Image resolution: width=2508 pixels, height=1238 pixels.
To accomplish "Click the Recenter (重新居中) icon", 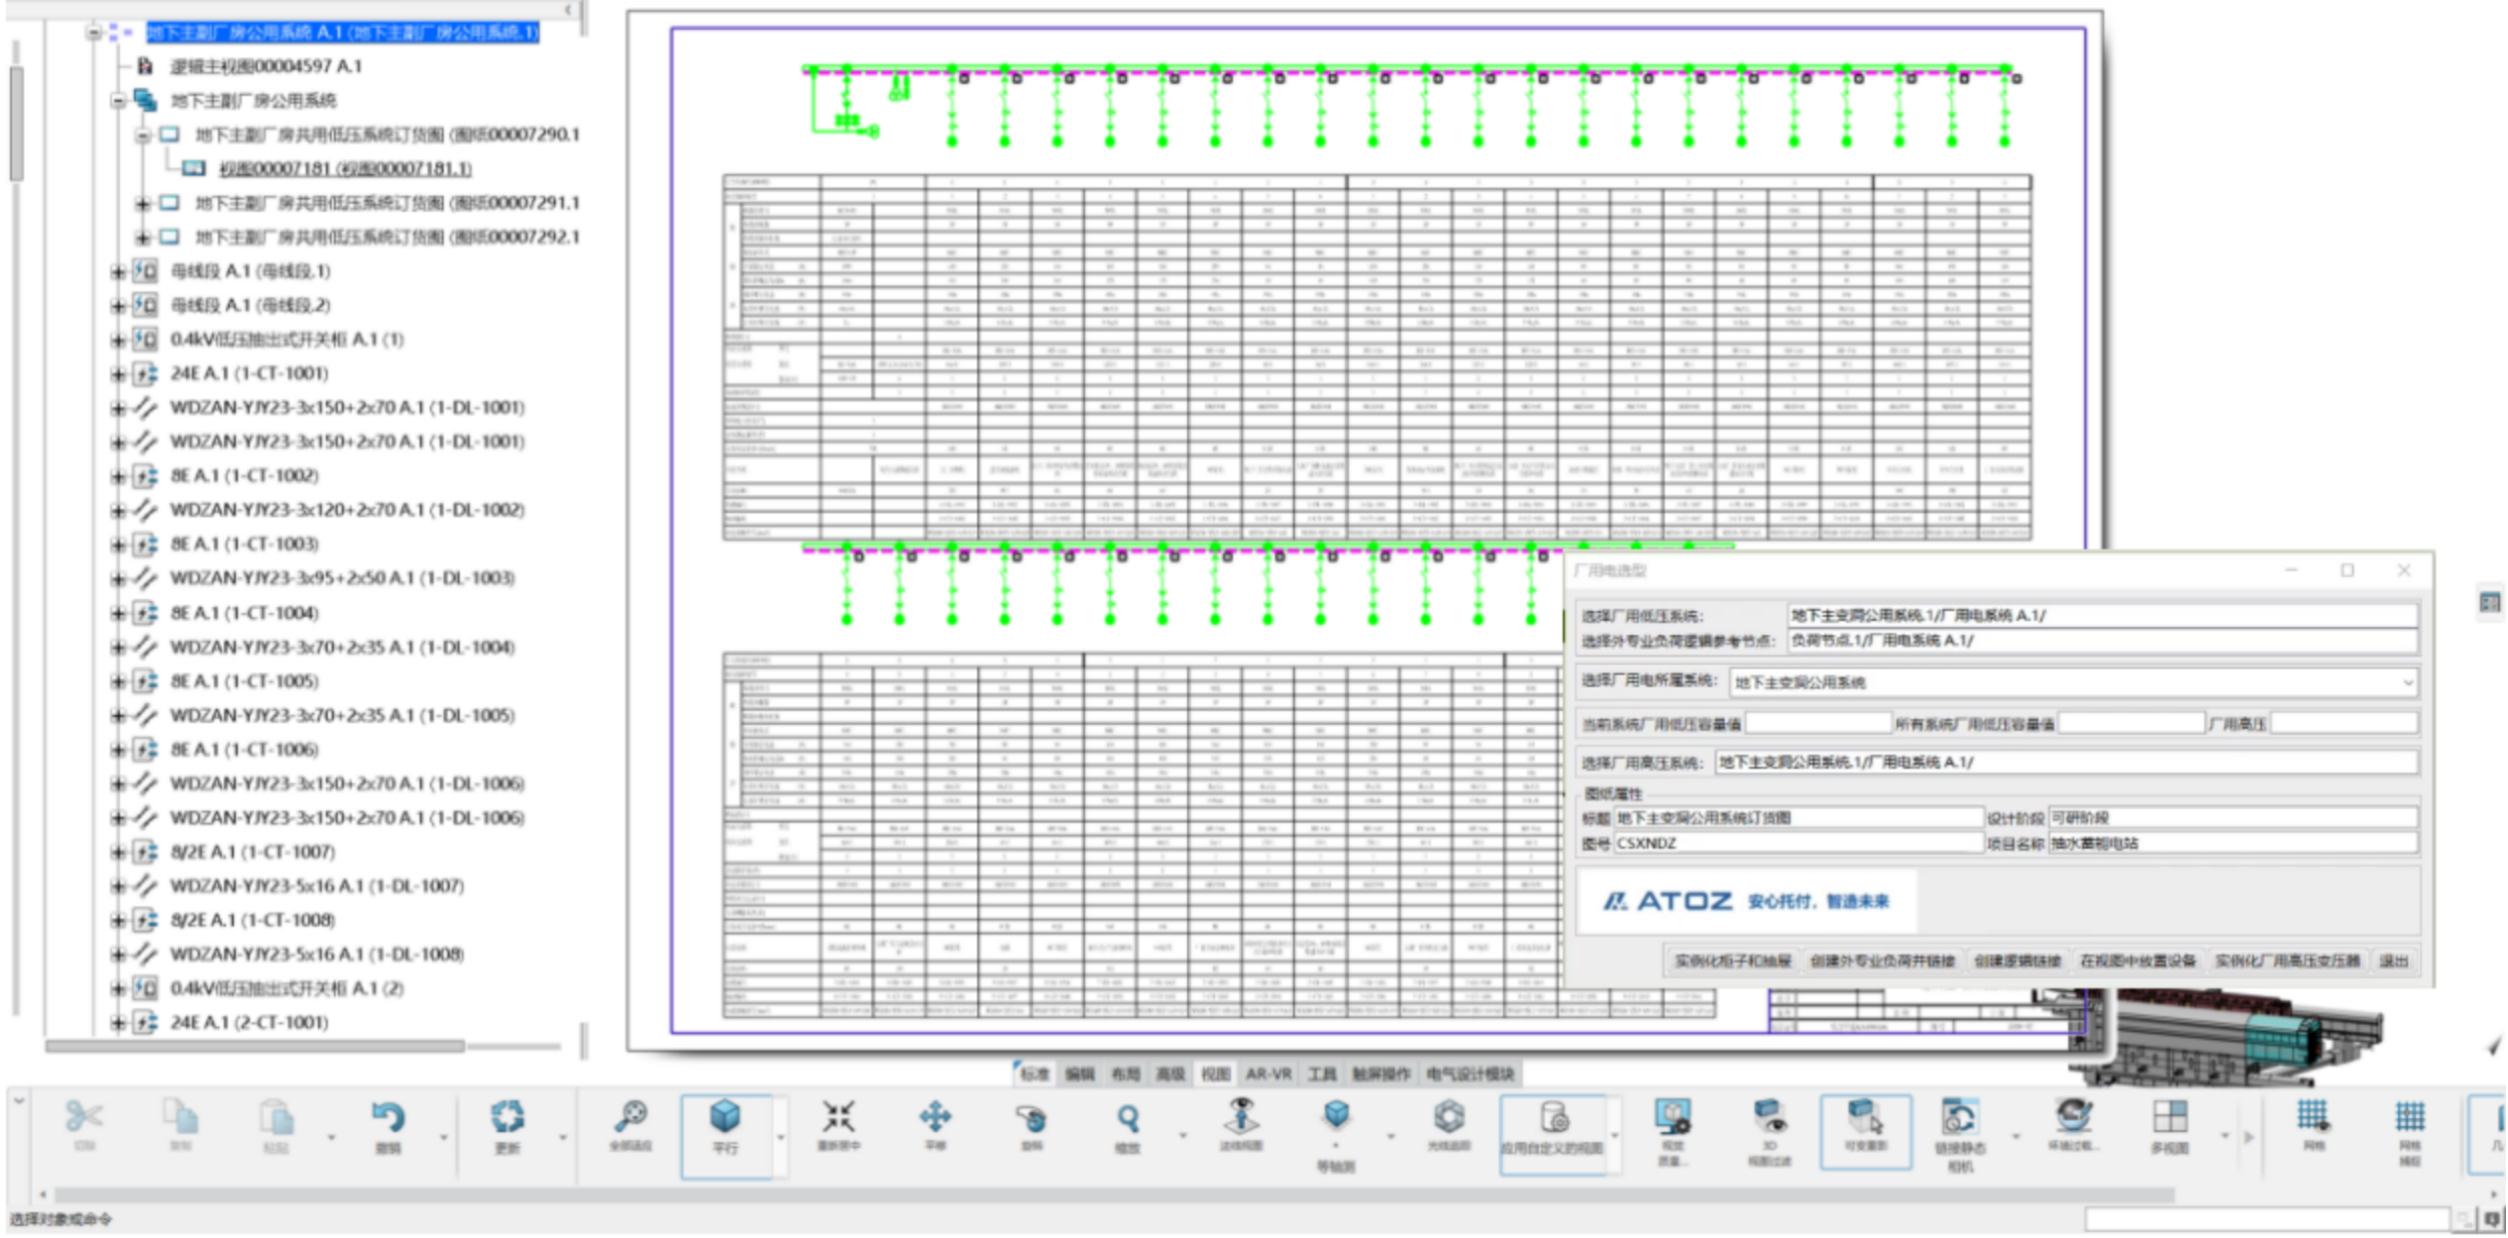I will pos(838,1117).
